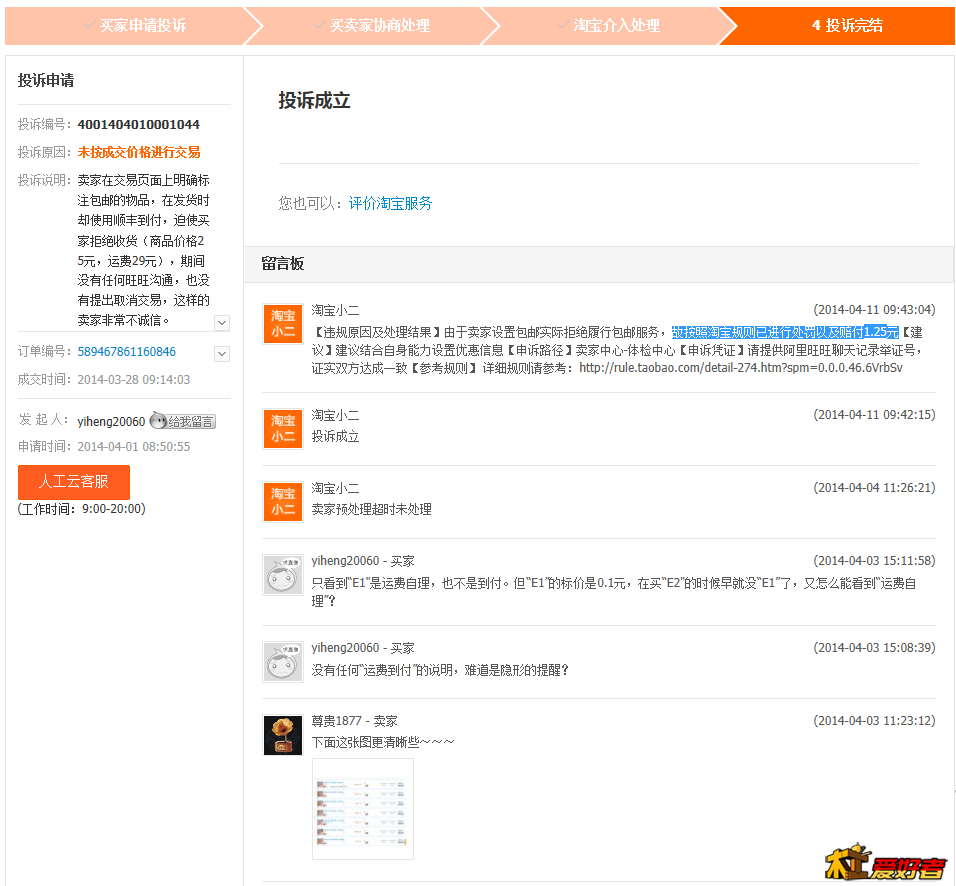This screenshot has height=886, width=956.
Task: Click the 成交时间 2014-03-28 09:14:03 value
Action: [x=134, y=379]
